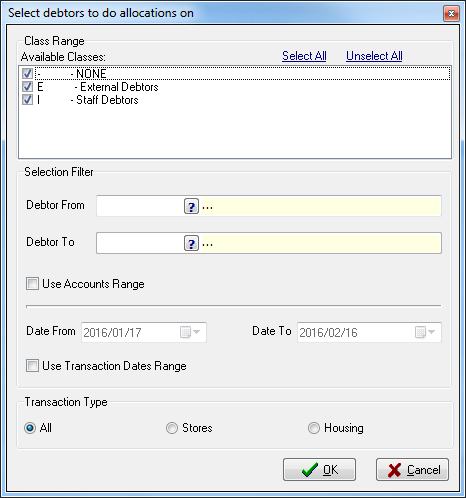Uncheck the External Debtors class checkbox
The image size is (466, 498).
pyautogui.click(x=27, y=87)
